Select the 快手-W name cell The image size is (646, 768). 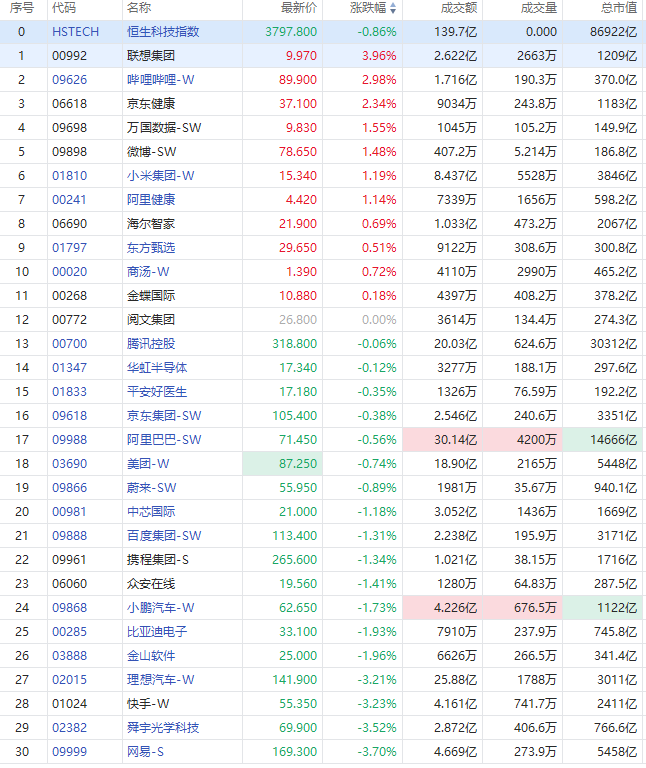(x=148, y=704)
